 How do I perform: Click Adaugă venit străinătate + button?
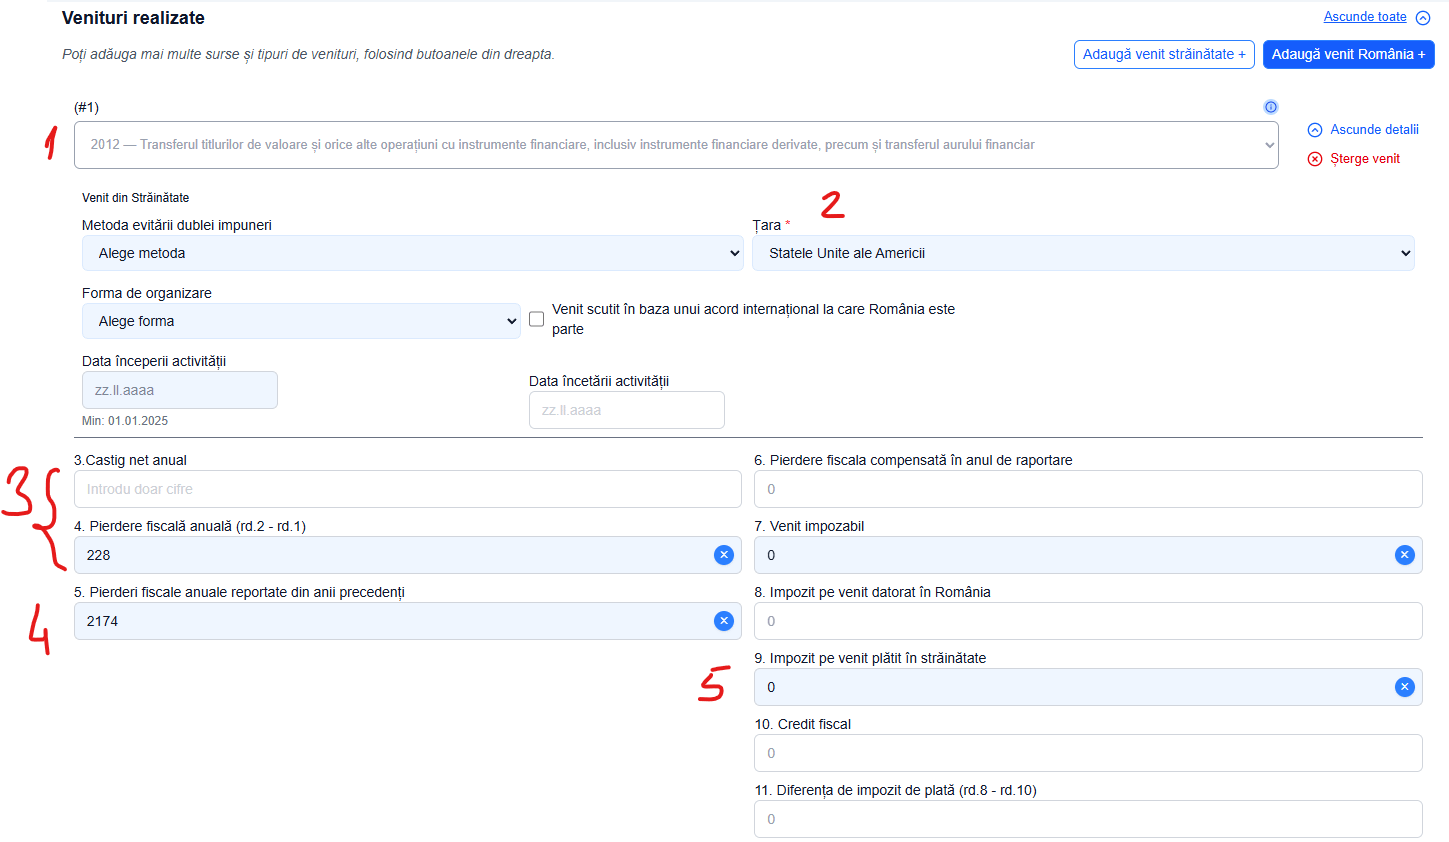tap(1164, 54)
